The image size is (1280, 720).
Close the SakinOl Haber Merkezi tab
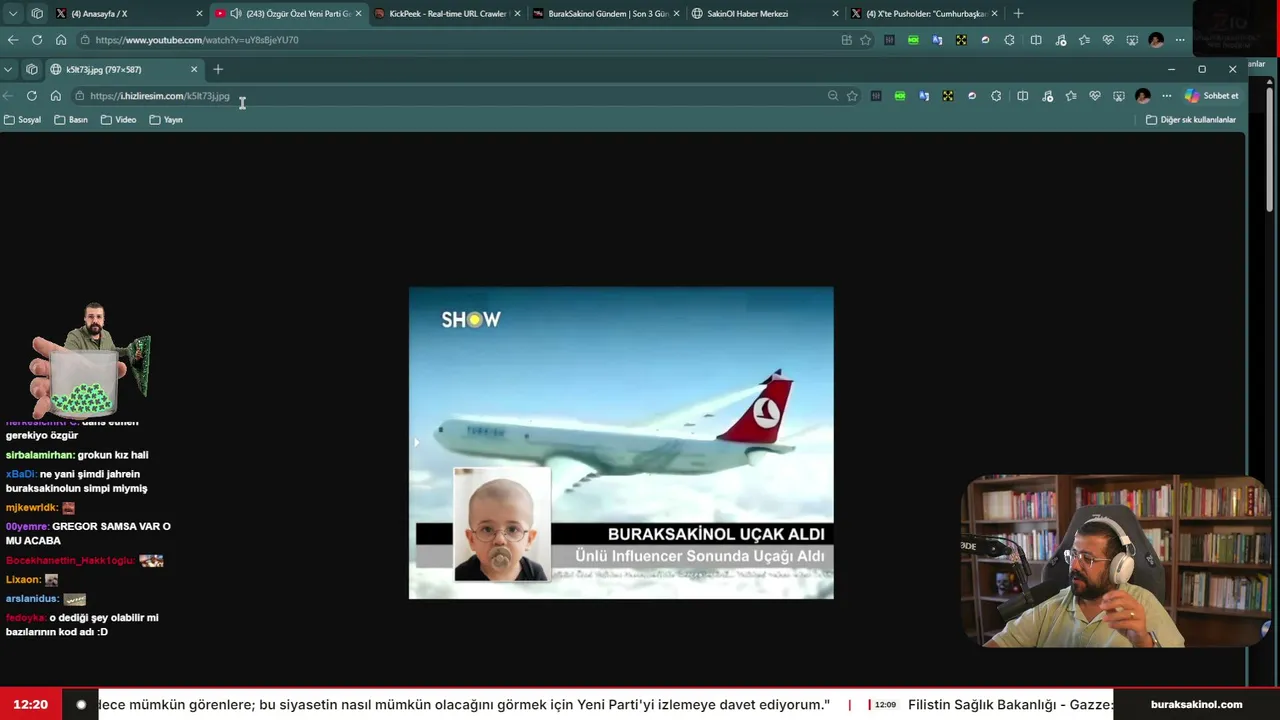[835, 14]
